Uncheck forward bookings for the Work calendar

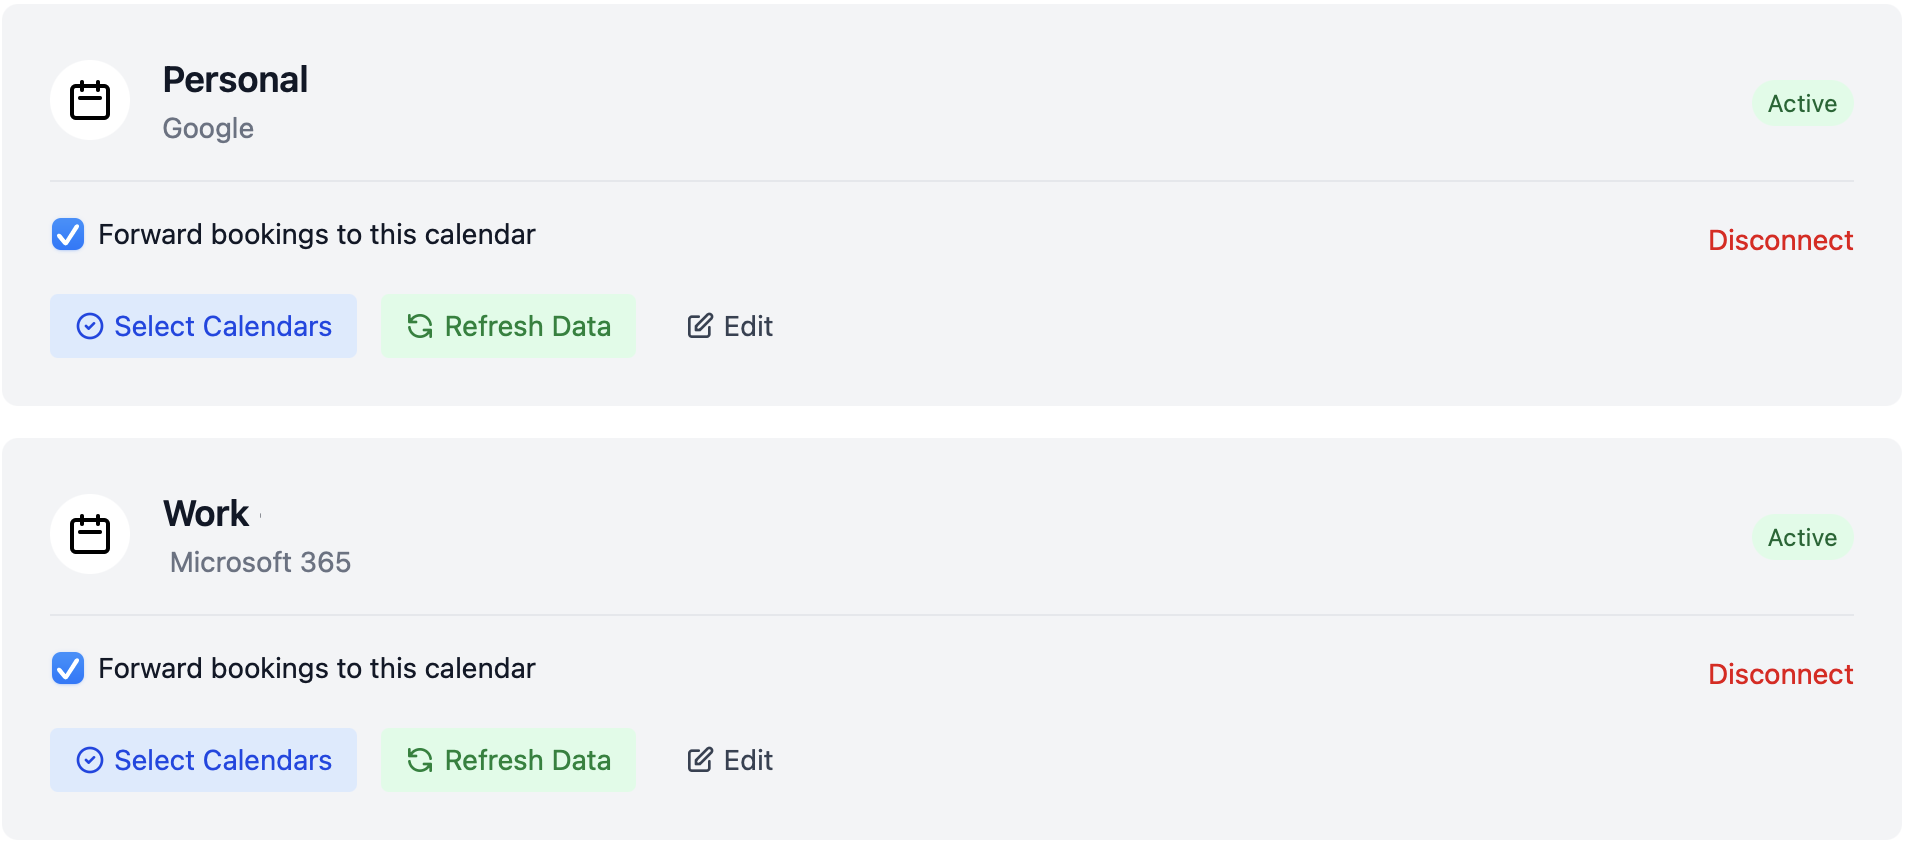68,669
